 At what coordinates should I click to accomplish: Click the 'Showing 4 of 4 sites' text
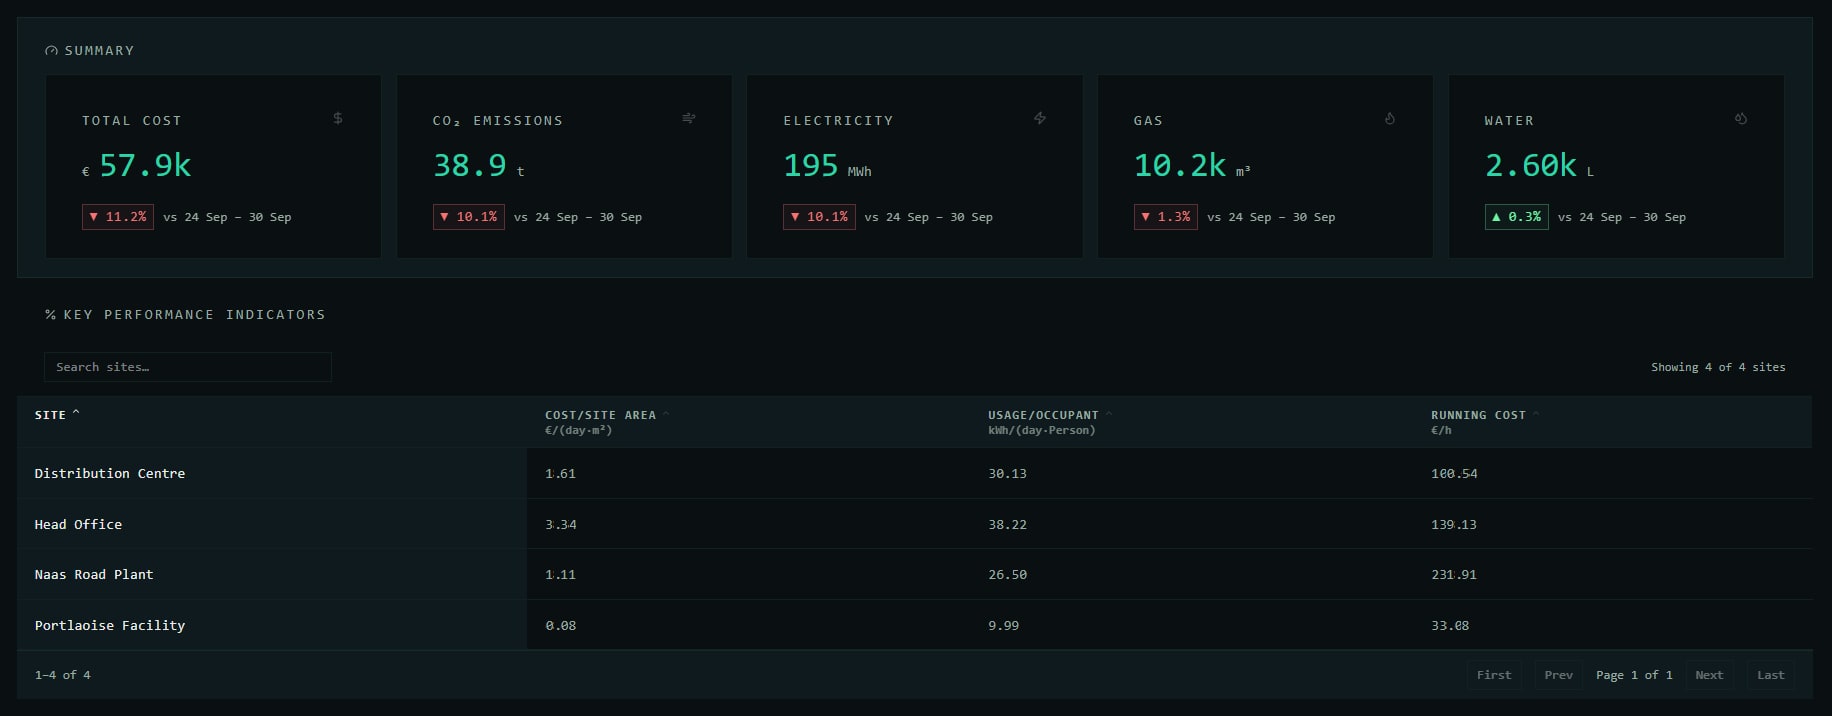pos(1718,367)
